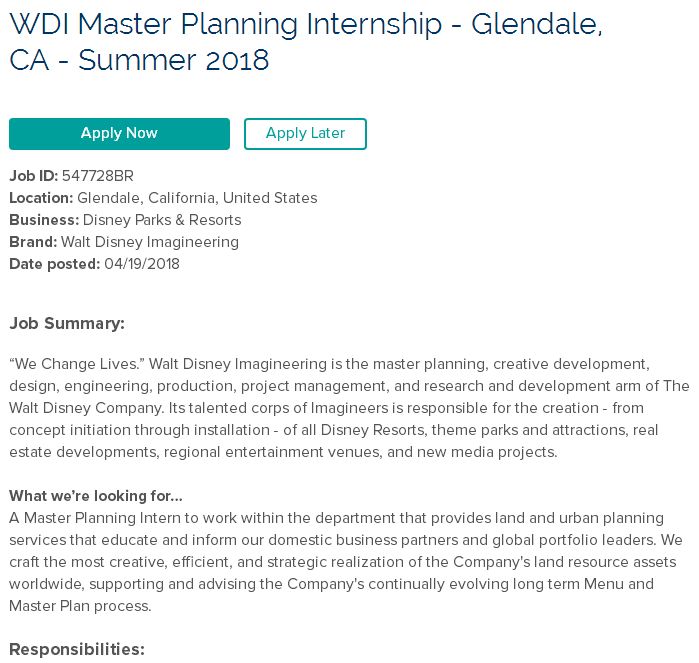Viewport: 699px width, 663px height.
Task: Click Disney Parks & Resorts text
Action: tap(162, 219)
